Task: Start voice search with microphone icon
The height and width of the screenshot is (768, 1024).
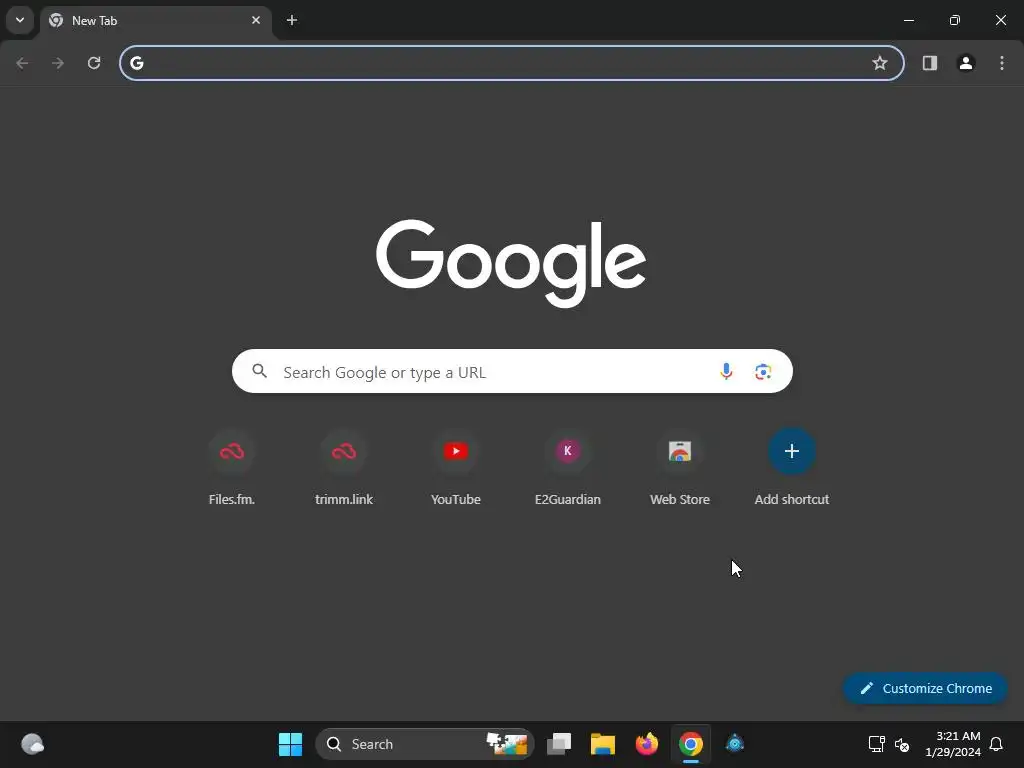Action: 726,371
